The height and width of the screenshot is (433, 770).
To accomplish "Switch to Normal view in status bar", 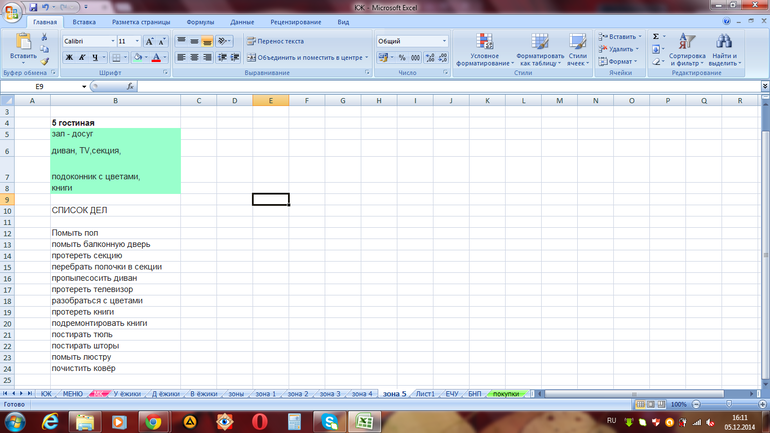I will coord(640,405).
